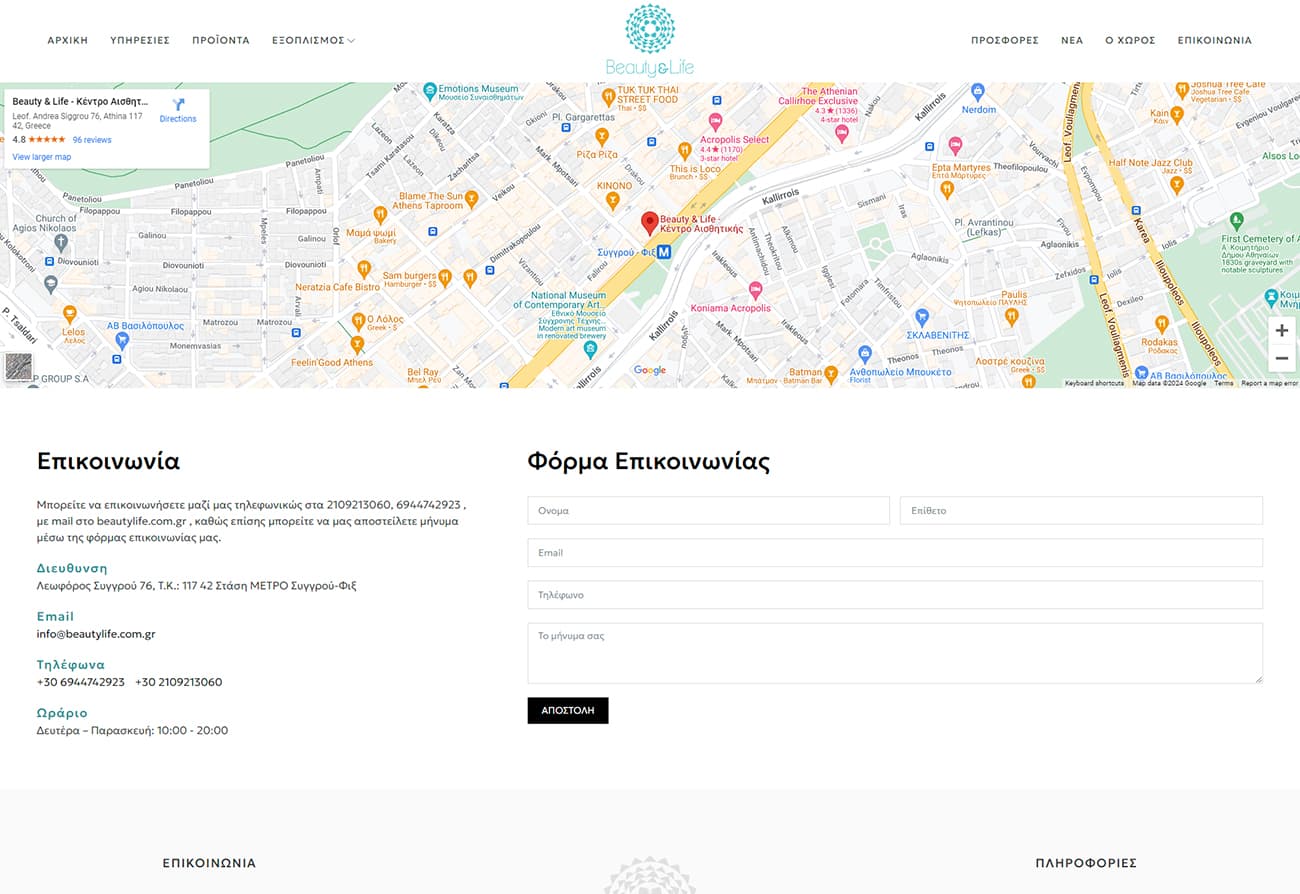Click the National Museum of Contemporary Art marker
Viewport: 1300px width, 894px height.
[590, 349]
